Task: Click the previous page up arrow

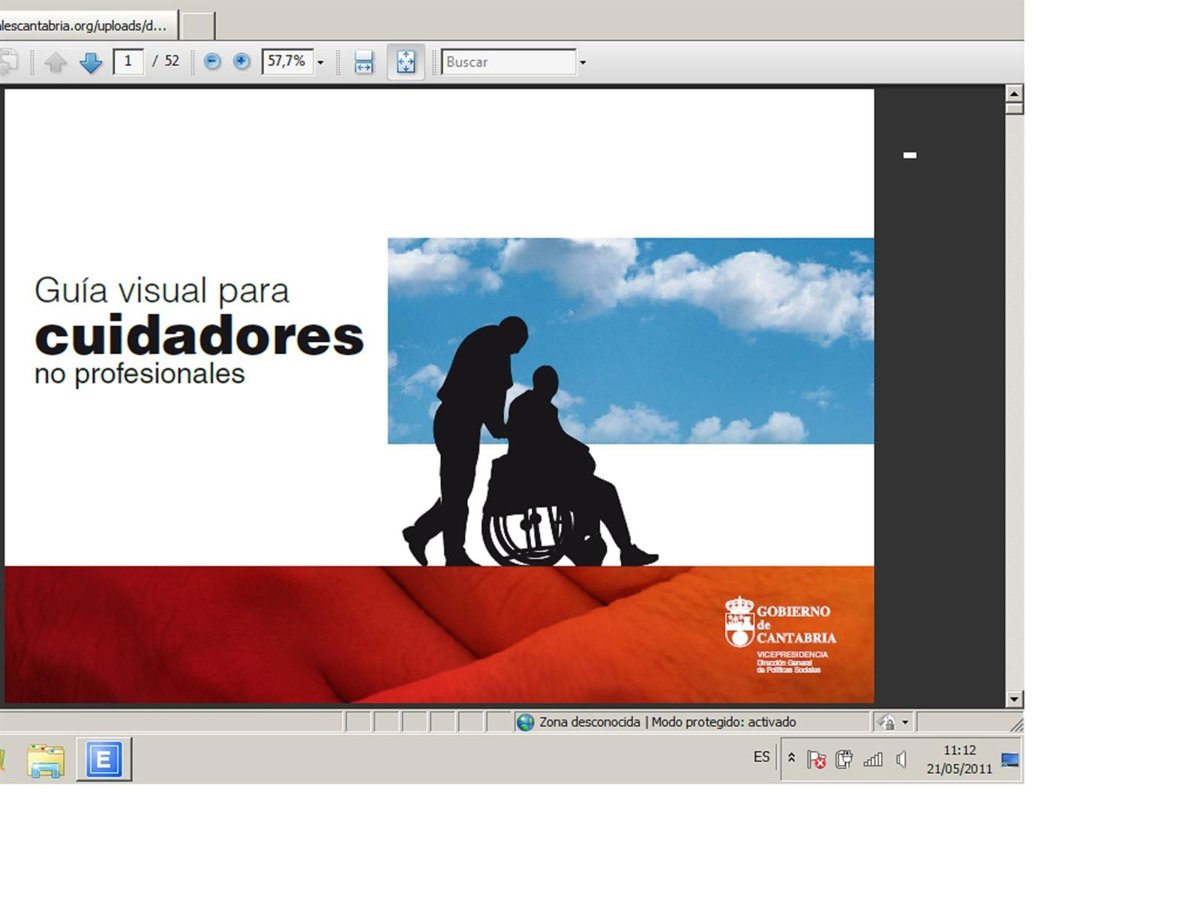Action: (x=56, y=62)
